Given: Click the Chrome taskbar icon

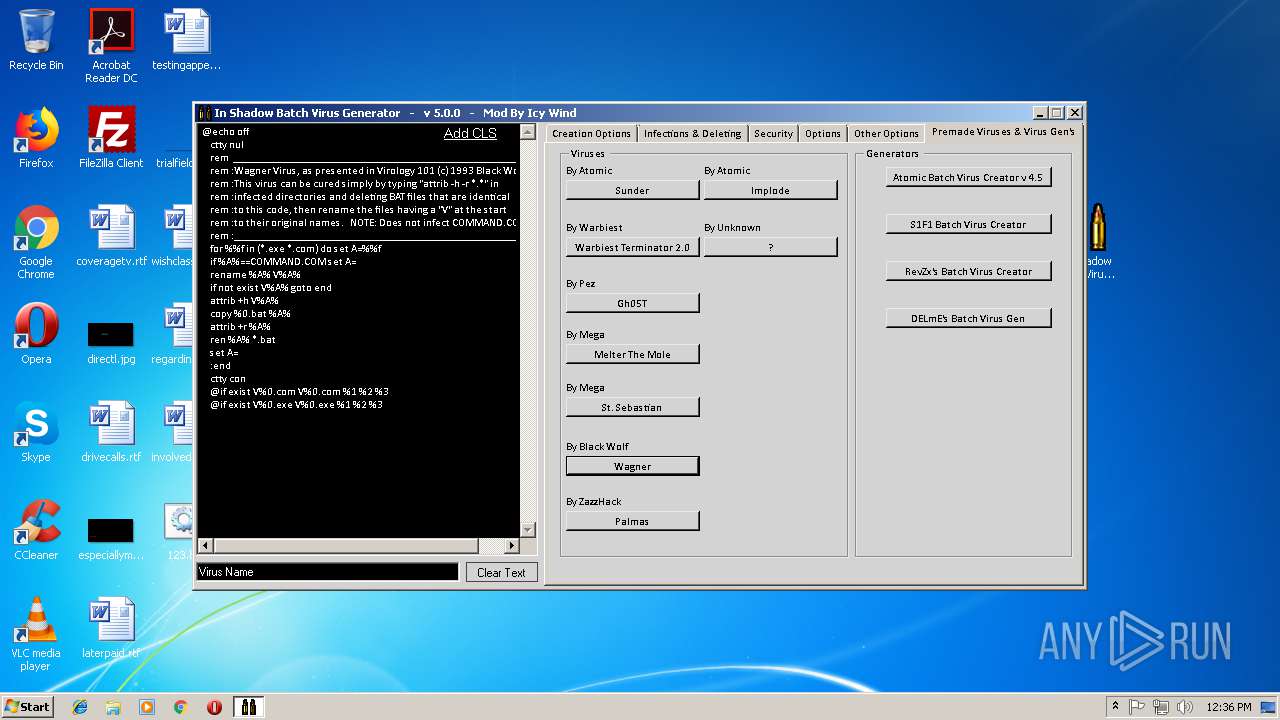Looking at the screenshot, I should pyautogui.click(x=180, y=707).
